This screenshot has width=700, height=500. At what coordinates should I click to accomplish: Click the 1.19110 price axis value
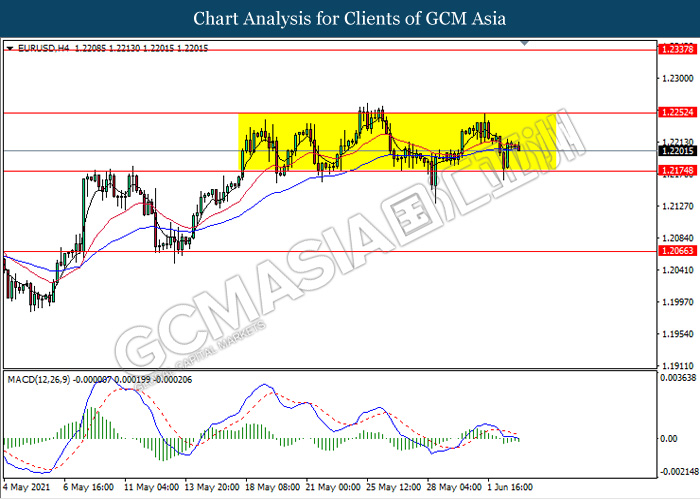pos(678,366)
